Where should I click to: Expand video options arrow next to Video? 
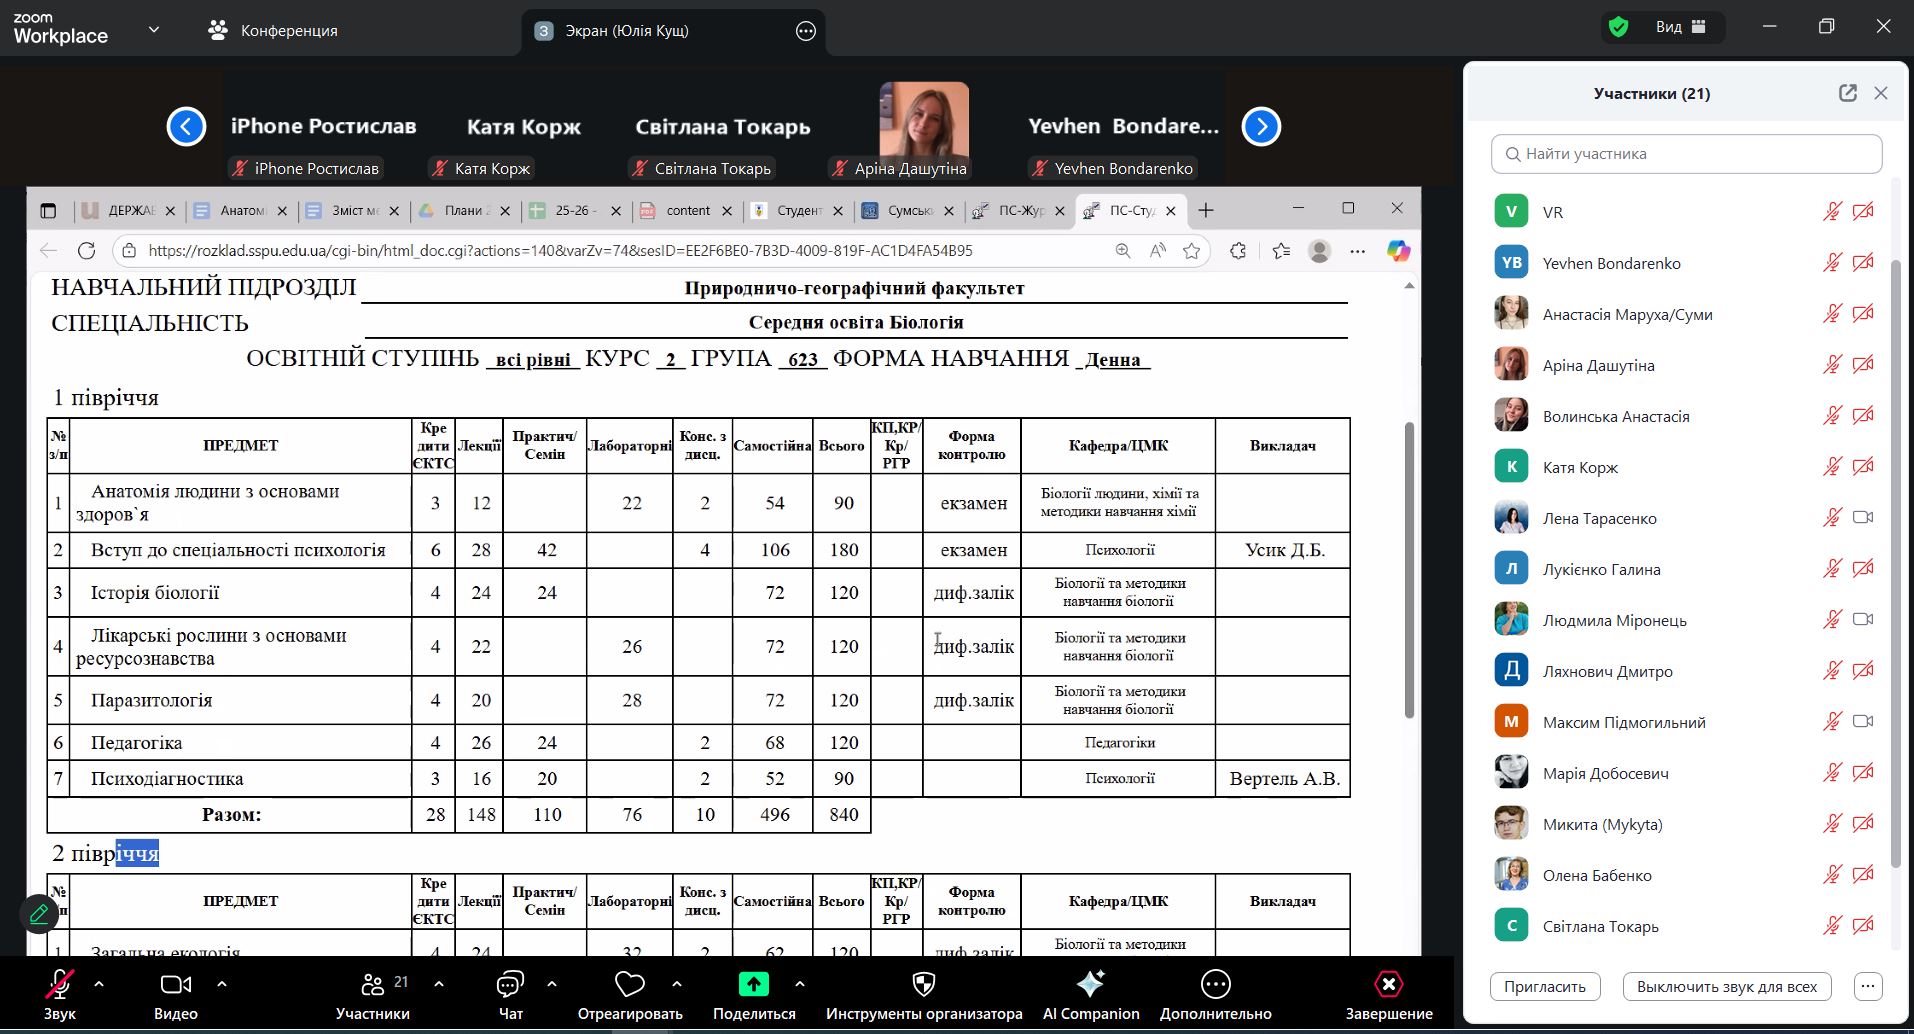(x=222, y=984)
